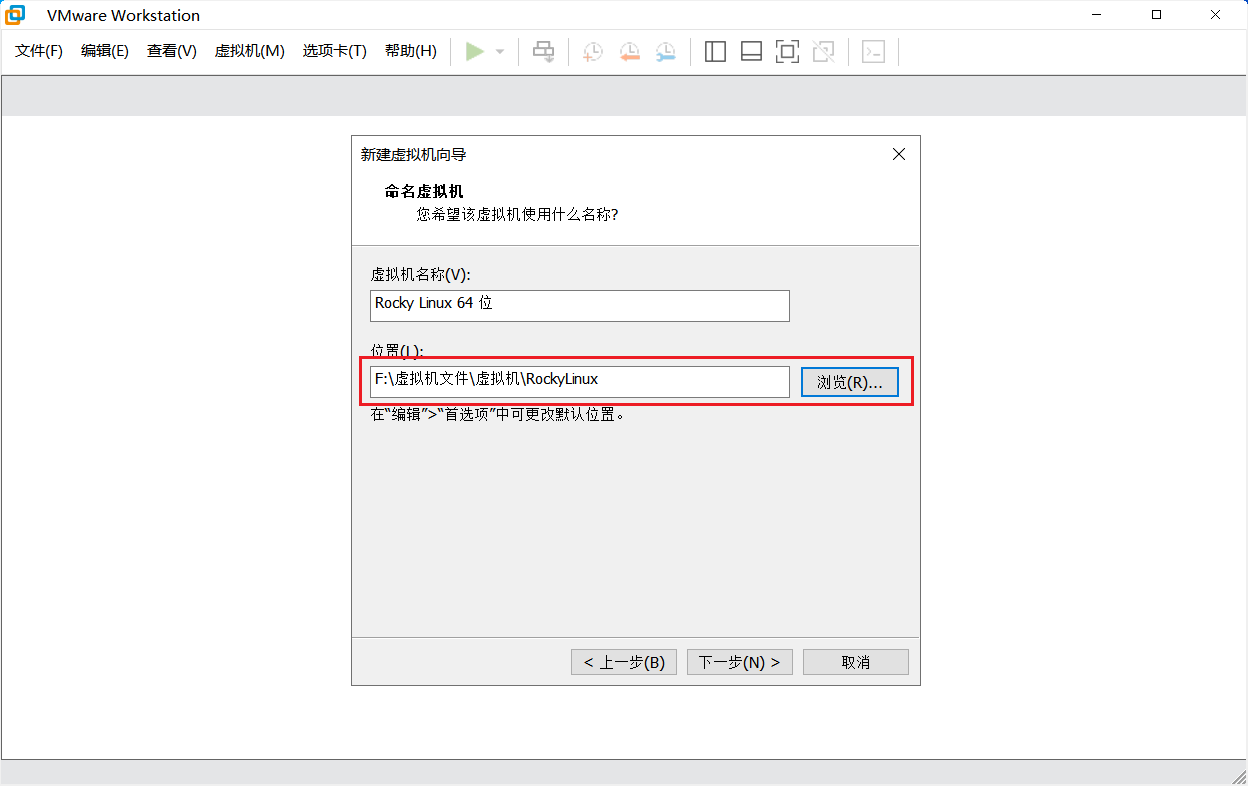The width and height of the screenshot is (1248, 786).
Task: Click 下一步(N) to continue the wizard
Action: pos(739,662)
